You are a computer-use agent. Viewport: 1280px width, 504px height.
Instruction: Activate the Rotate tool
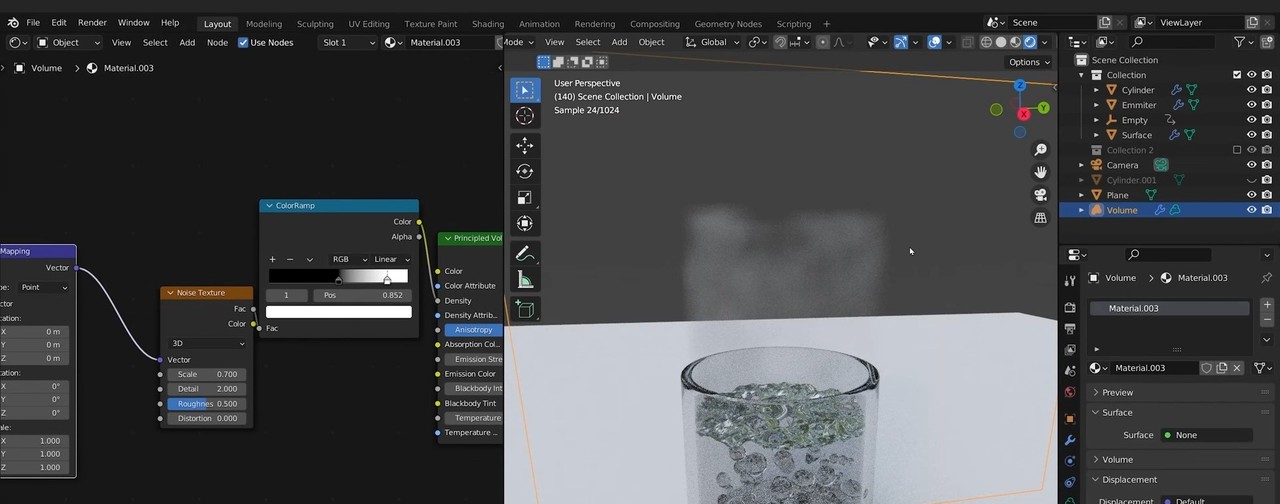[525, 171]
